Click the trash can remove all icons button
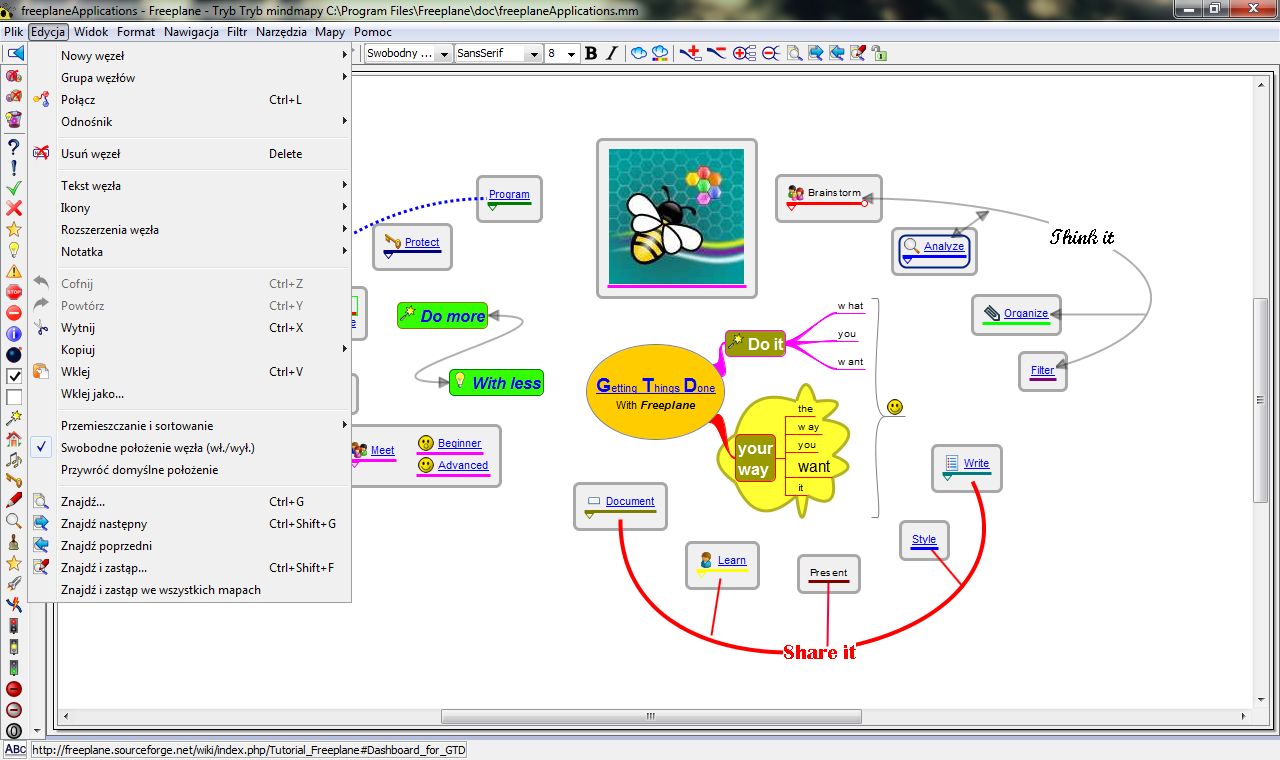 (14, 120)
